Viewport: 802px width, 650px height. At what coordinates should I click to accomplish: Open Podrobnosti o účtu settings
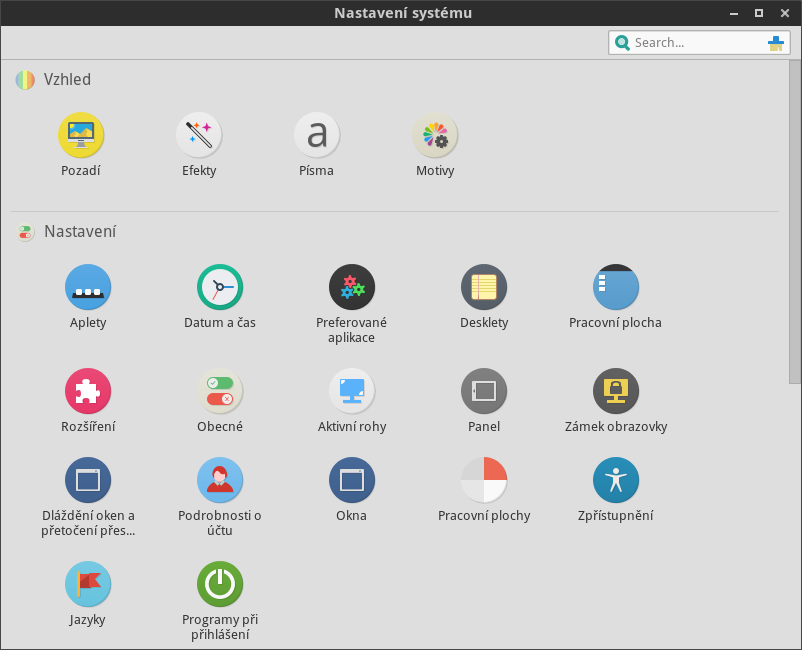coord(220,481)
